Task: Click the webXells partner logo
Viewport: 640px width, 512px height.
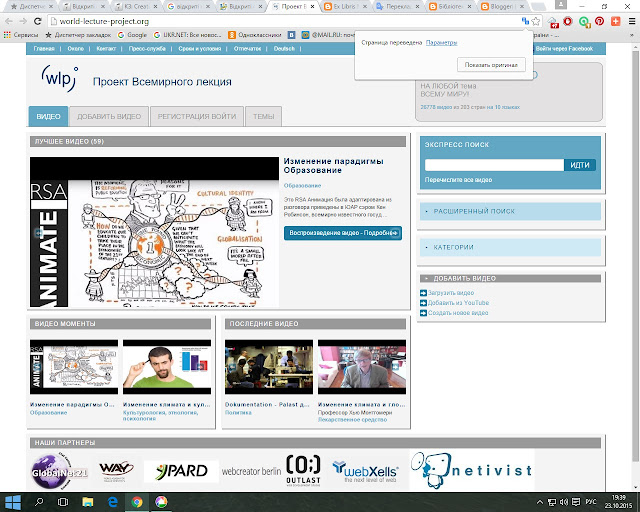Action: click(x=365, y=471)
